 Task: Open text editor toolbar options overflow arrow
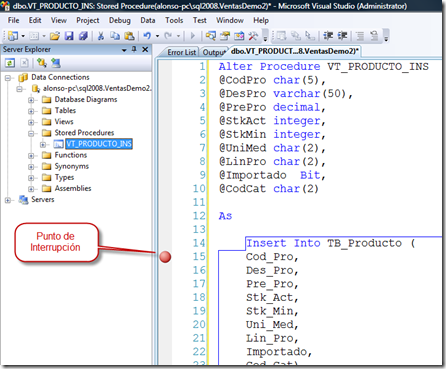(386, 36)
